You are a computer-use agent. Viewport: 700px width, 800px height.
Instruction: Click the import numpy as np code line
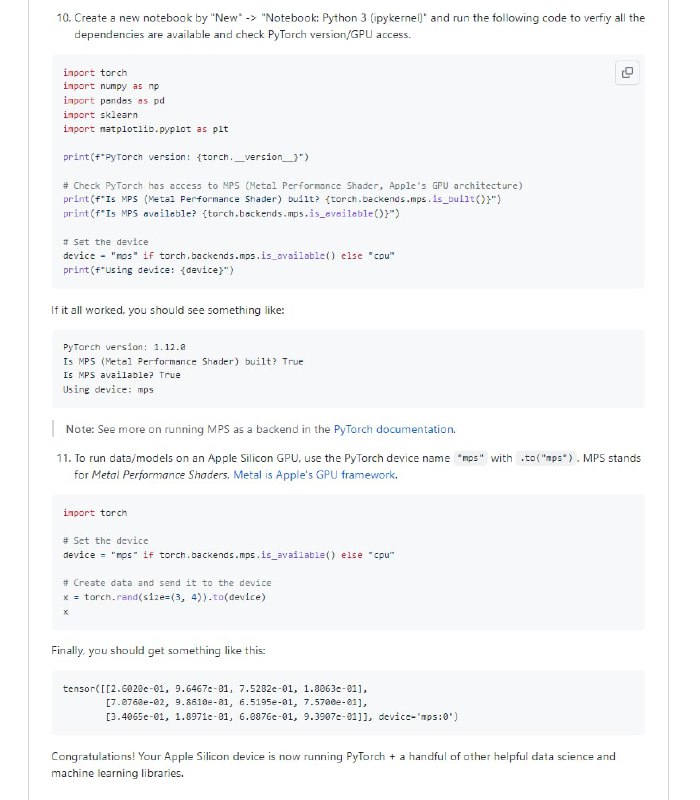pyautogui.click(x=111, y=87)
